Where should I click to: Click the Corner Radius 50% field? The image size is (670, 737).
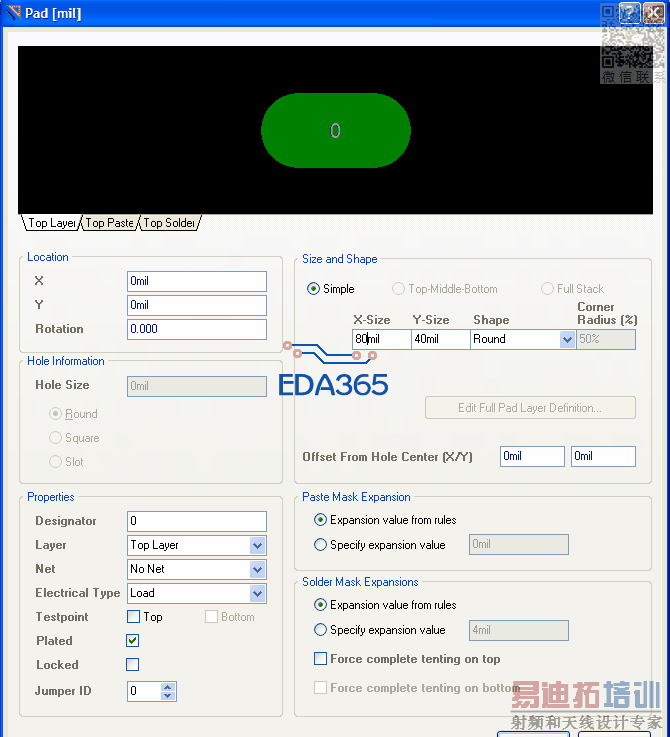point(606,339)
